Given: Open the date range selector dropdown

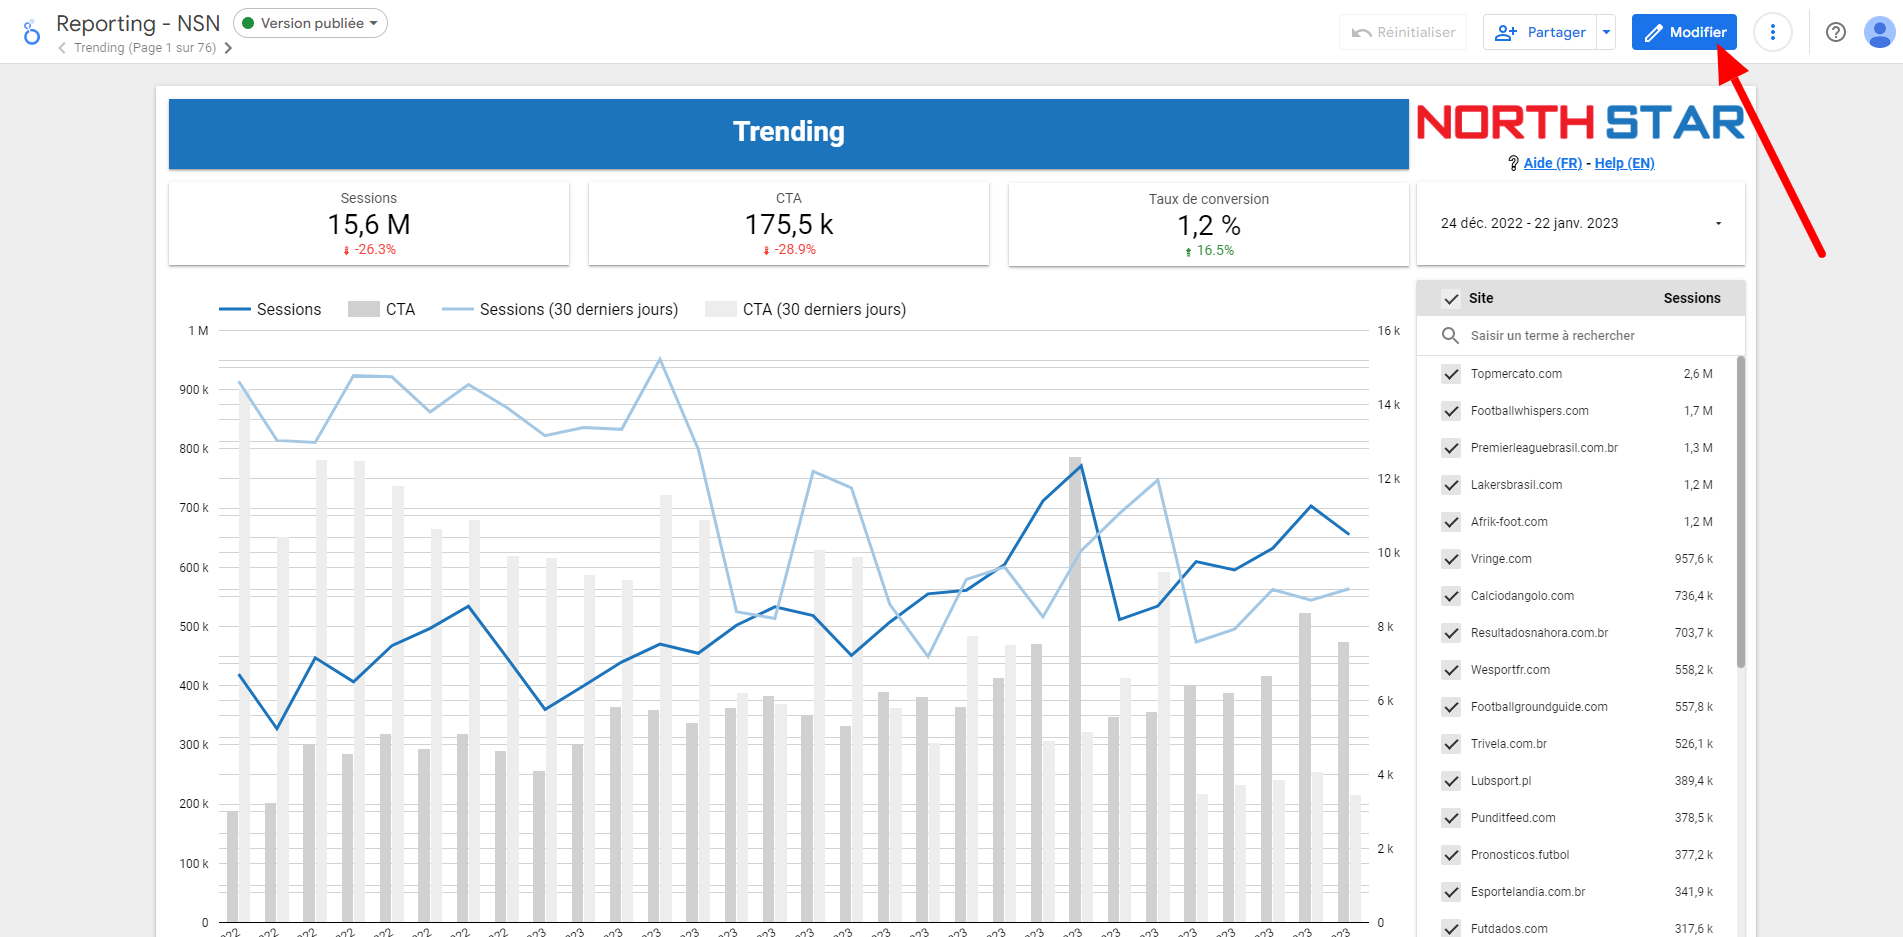Looking at the screenshot, I should [x=1580, y=223].
